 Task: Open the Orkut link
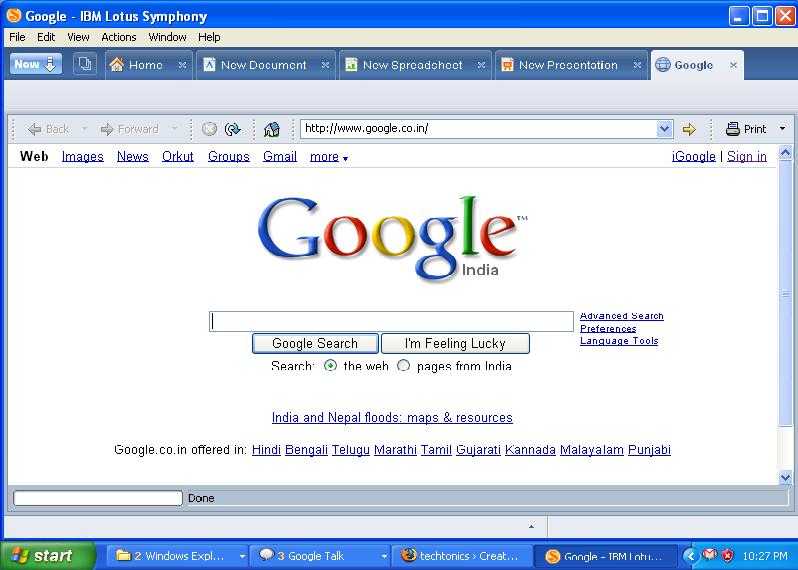pos(178,157)
